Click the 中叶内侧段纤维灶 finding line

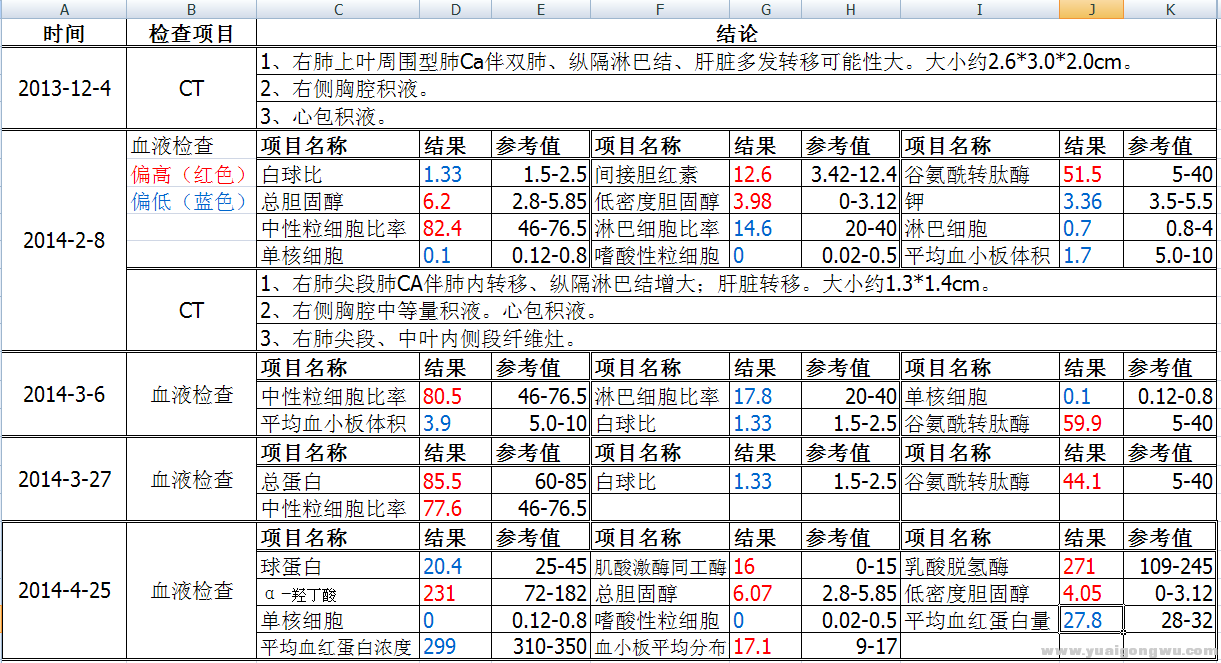tap(737, 337)
